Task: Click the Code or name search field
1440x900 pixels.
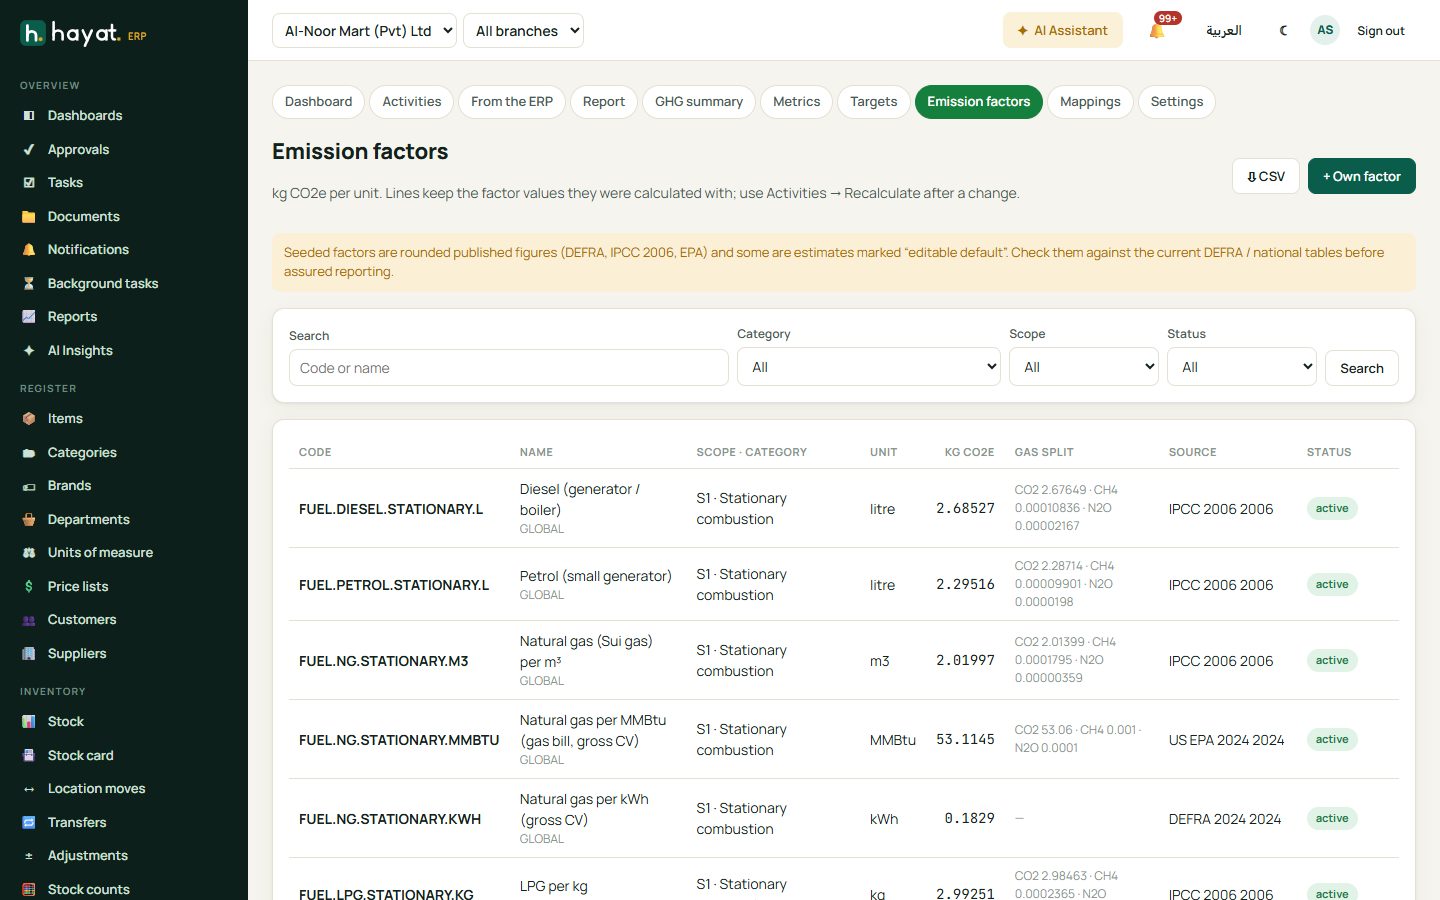Action: point(508,368)
